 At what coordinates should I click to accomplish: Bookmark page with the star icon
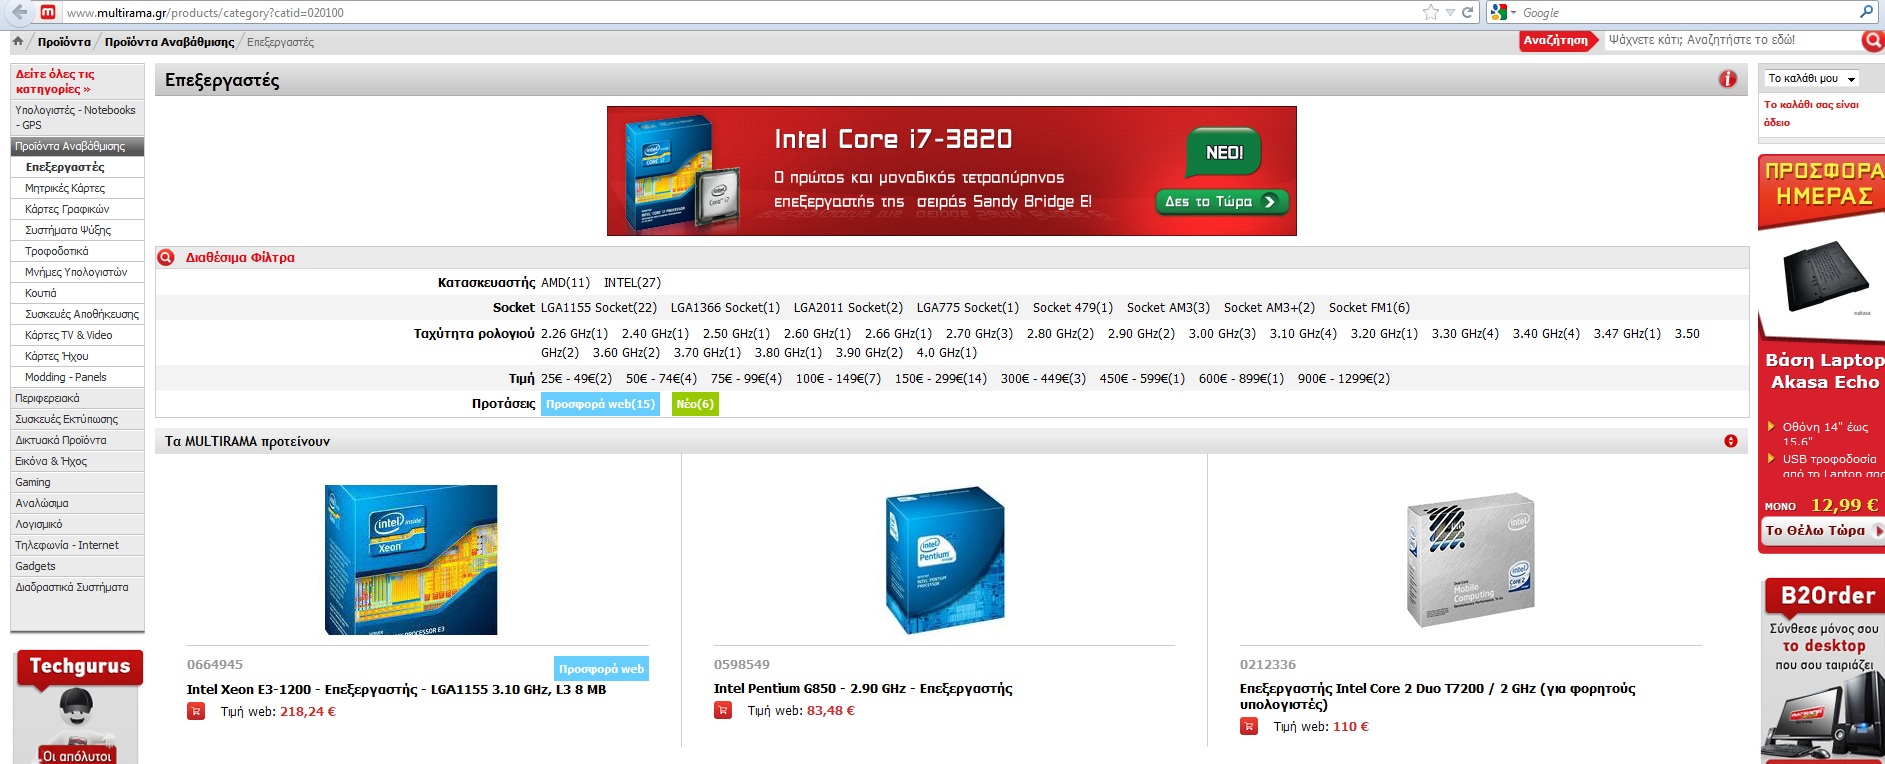(1431, 12)
